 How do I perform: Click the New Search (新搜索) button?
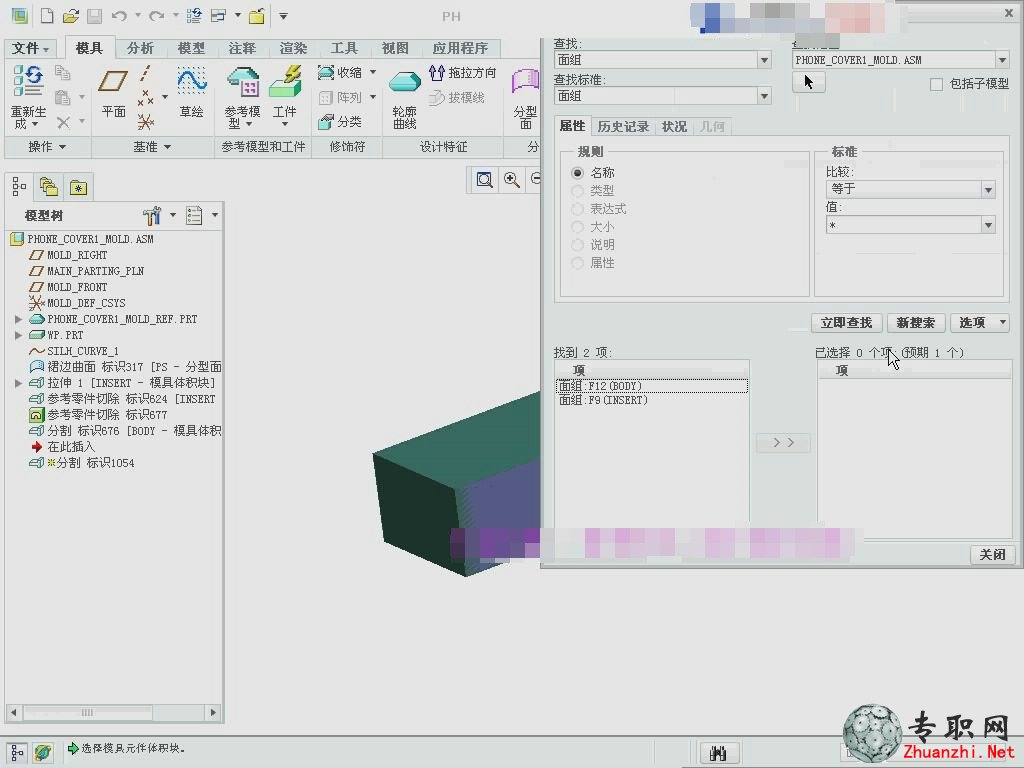point(916,323)
